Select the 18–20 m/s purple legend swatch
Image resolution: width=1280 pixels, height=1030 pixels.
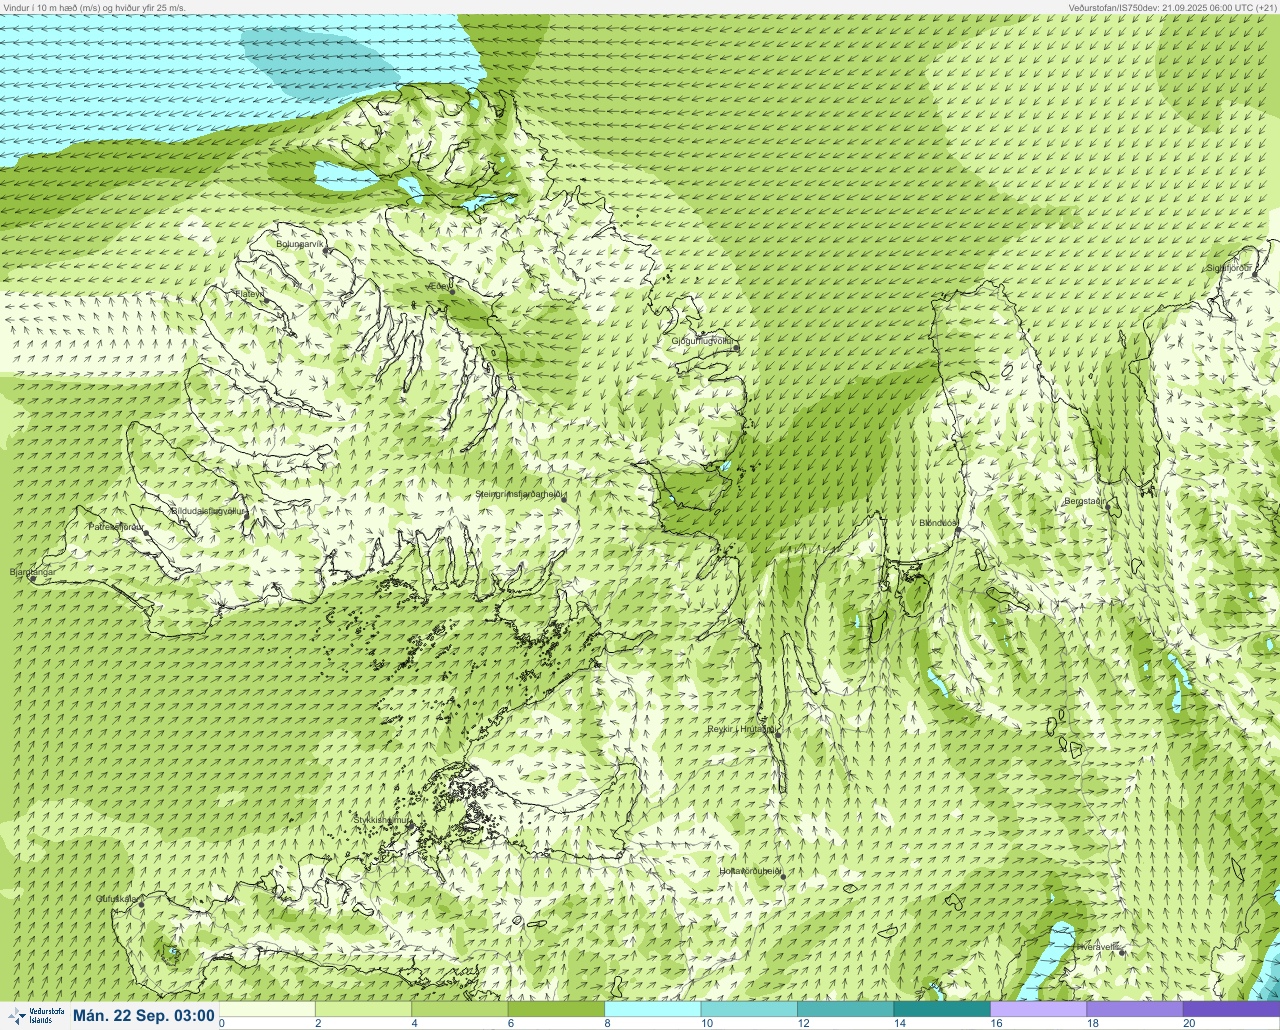1135,1008
